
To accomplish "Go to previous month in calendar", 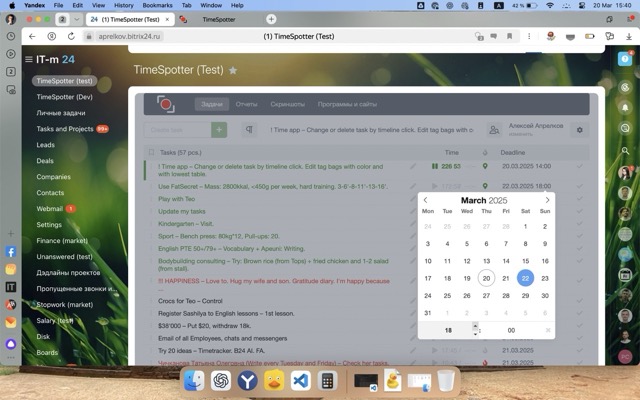I will 426,200.
